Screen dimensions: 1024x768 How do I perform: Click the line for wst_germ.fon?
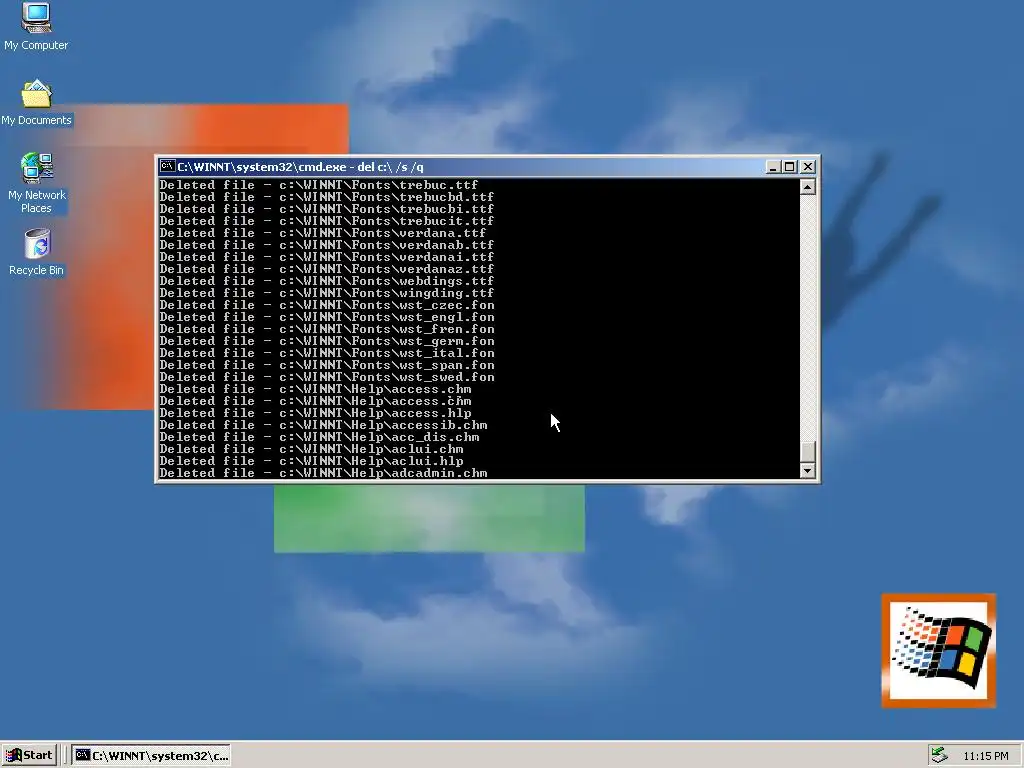tap(327, 341)
